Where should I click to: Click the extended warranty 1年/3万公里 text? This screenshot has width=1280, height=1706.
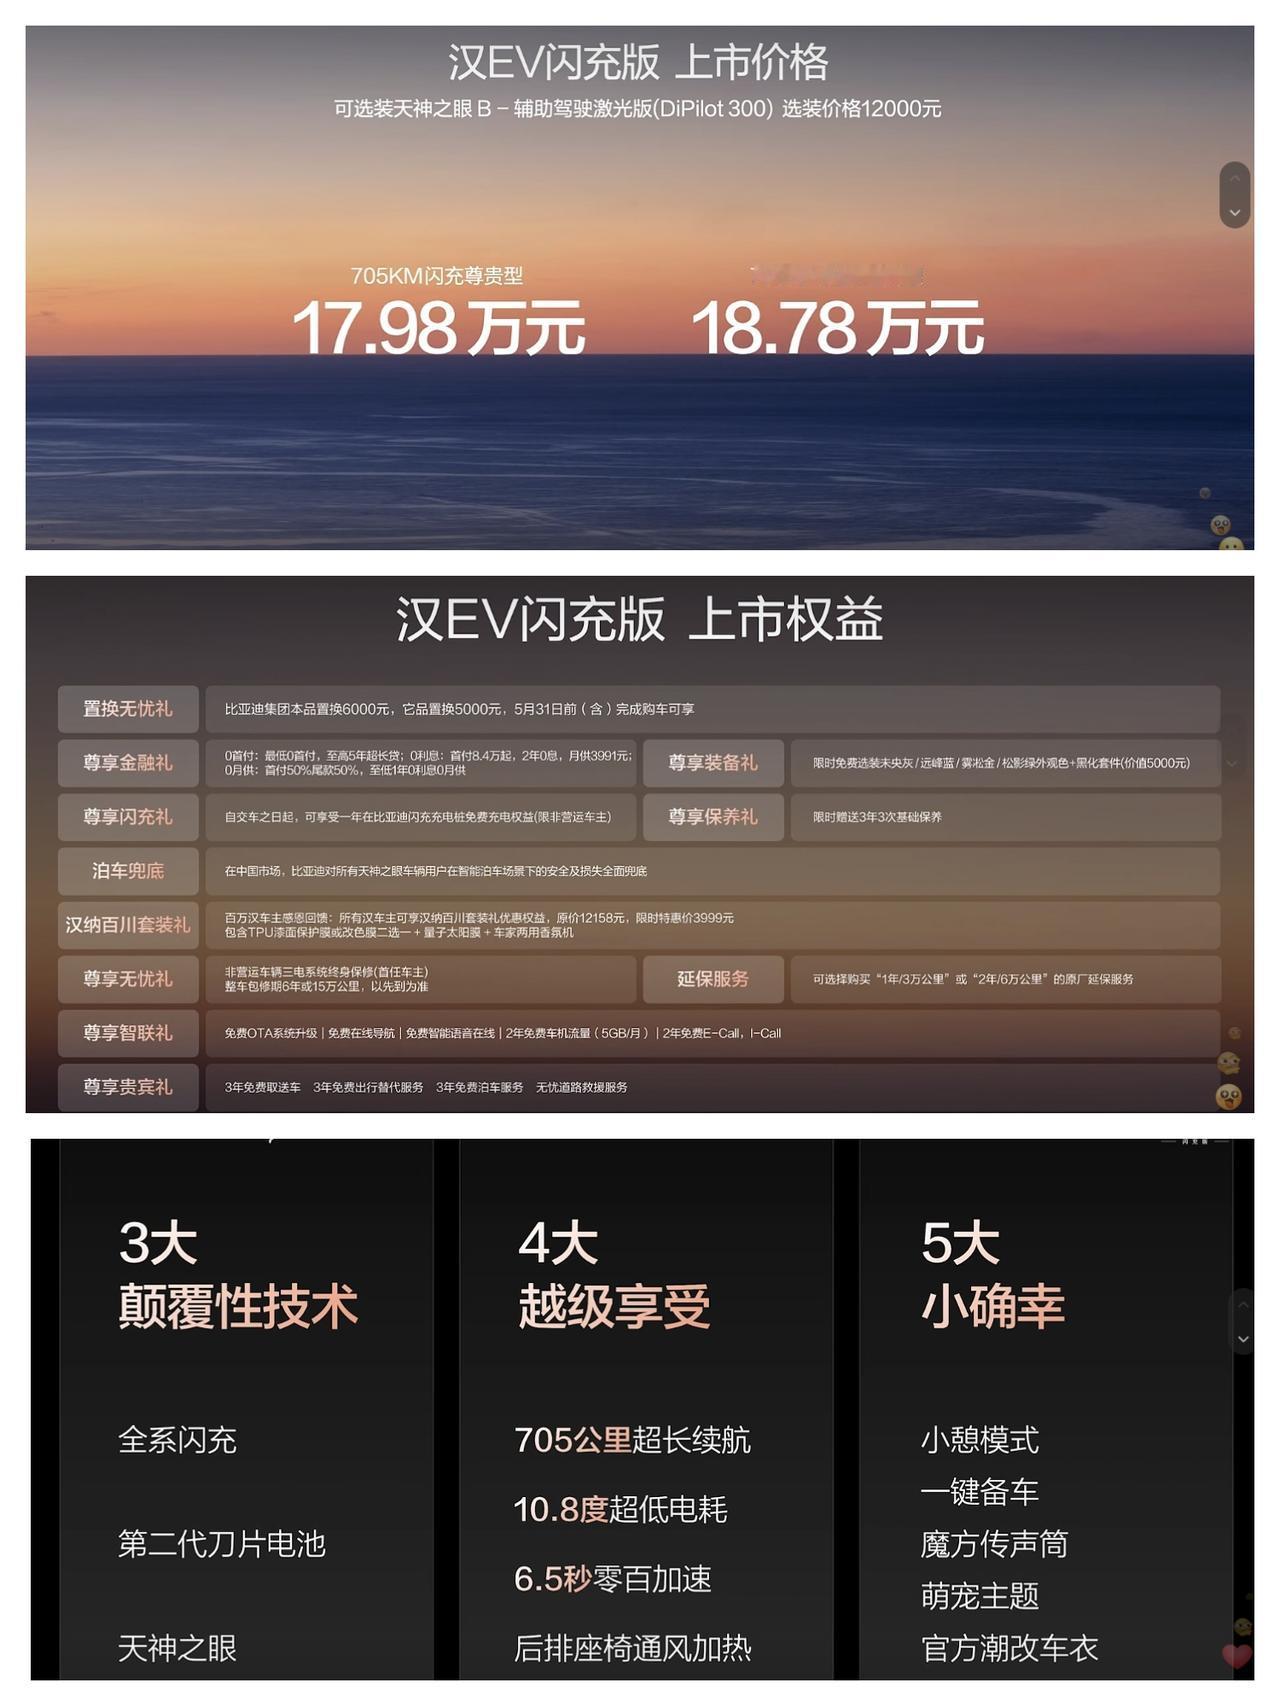[973, 979]
